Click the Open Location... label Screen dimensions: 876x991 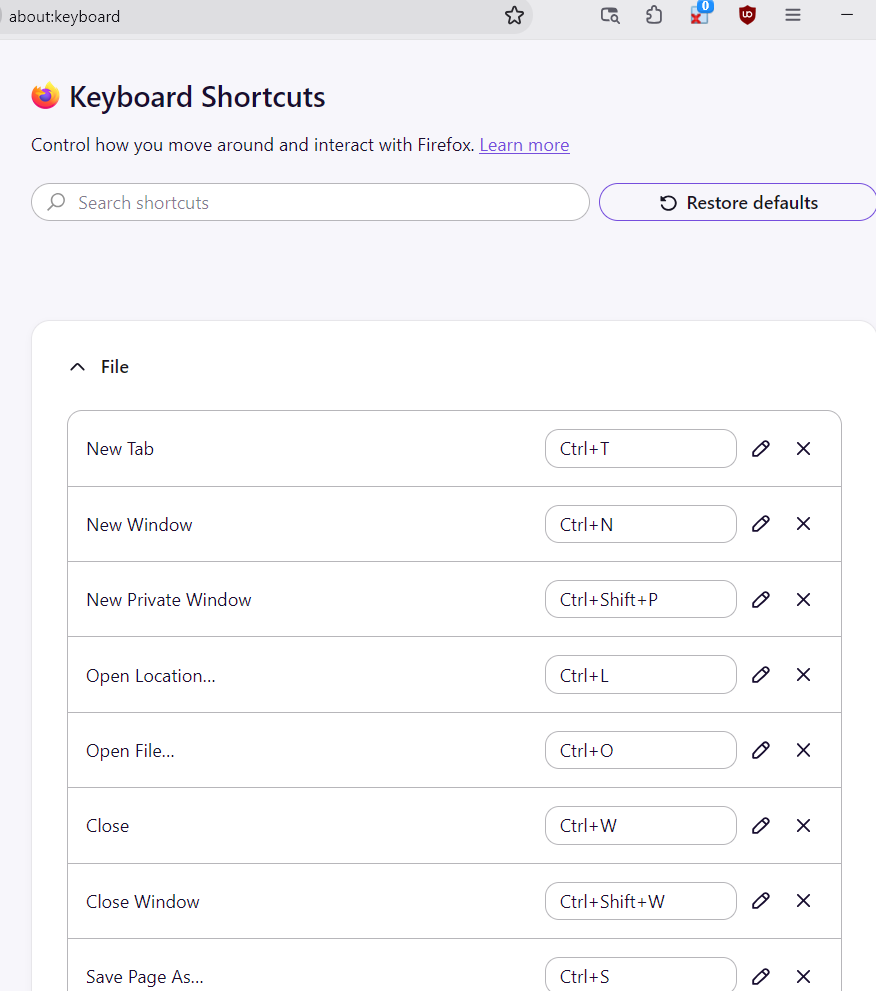pos(150,676)
